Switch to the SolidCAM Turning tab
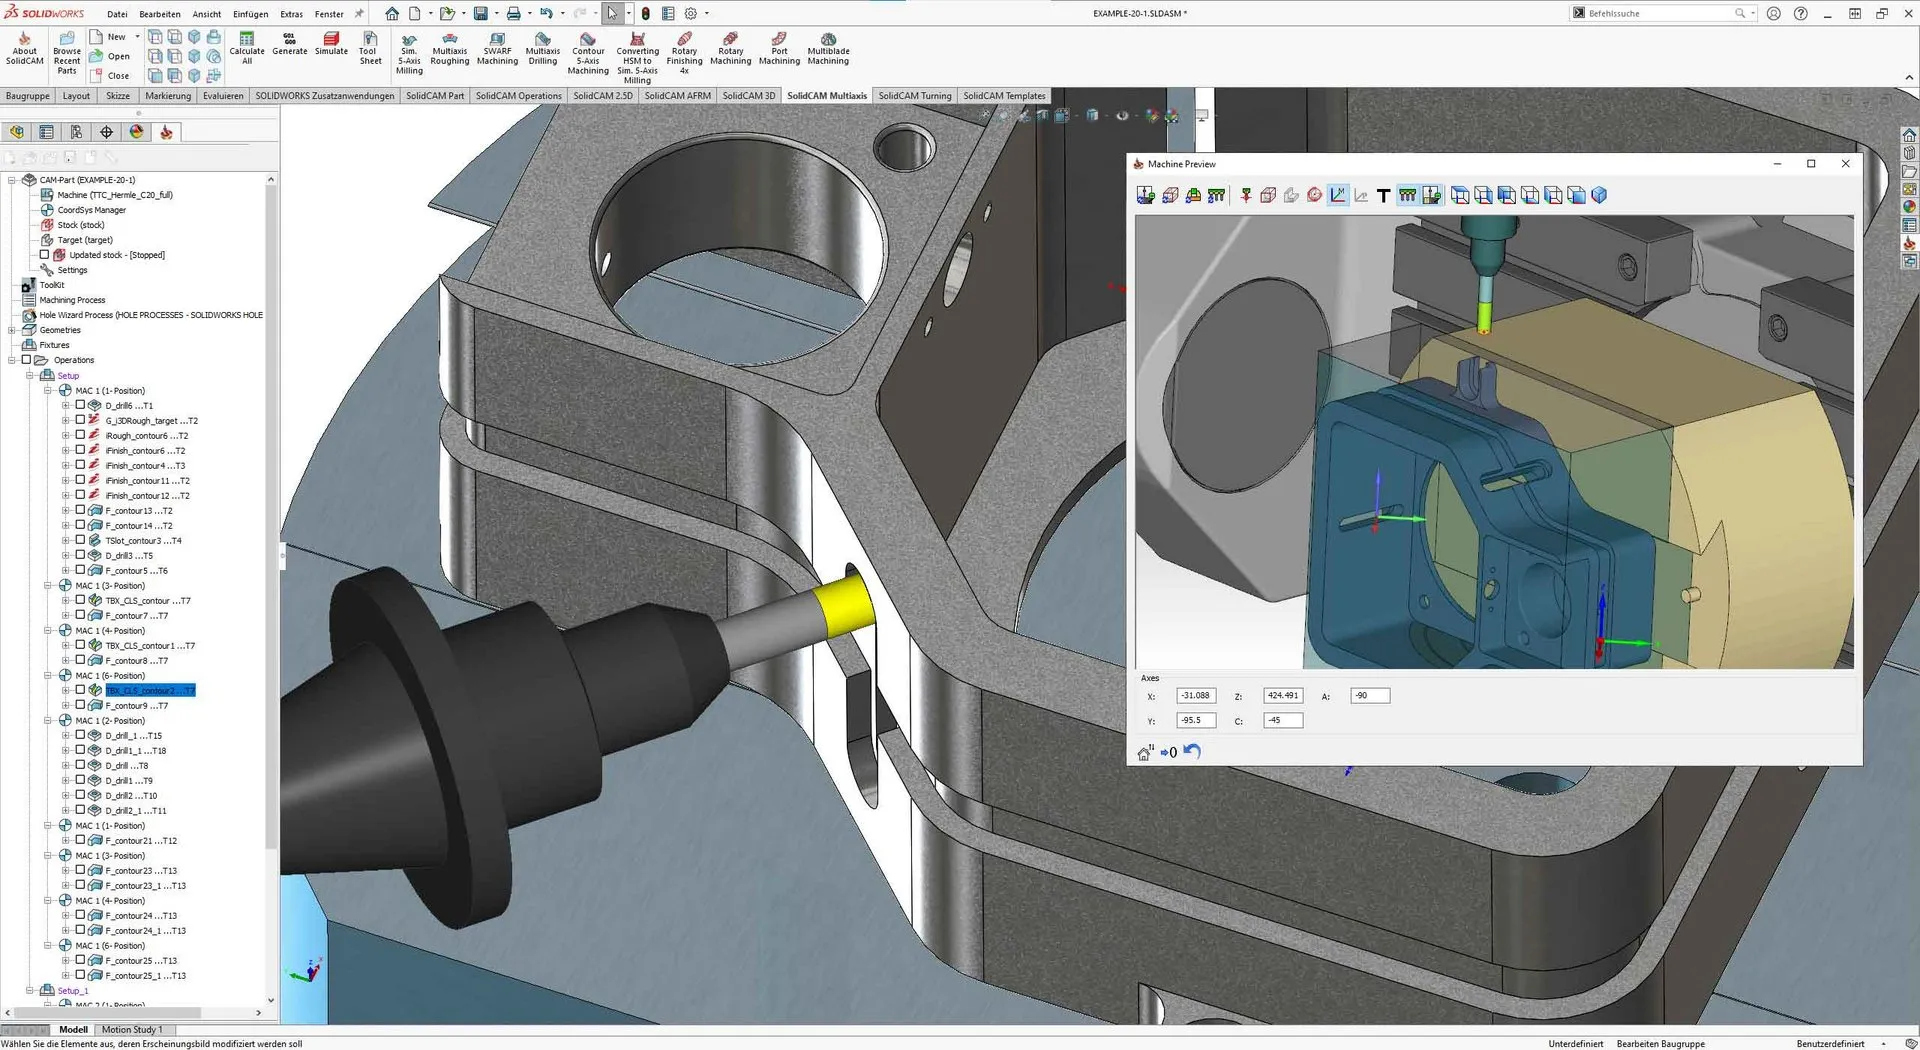The image size is (1920, 1050). tap(914, 96)
